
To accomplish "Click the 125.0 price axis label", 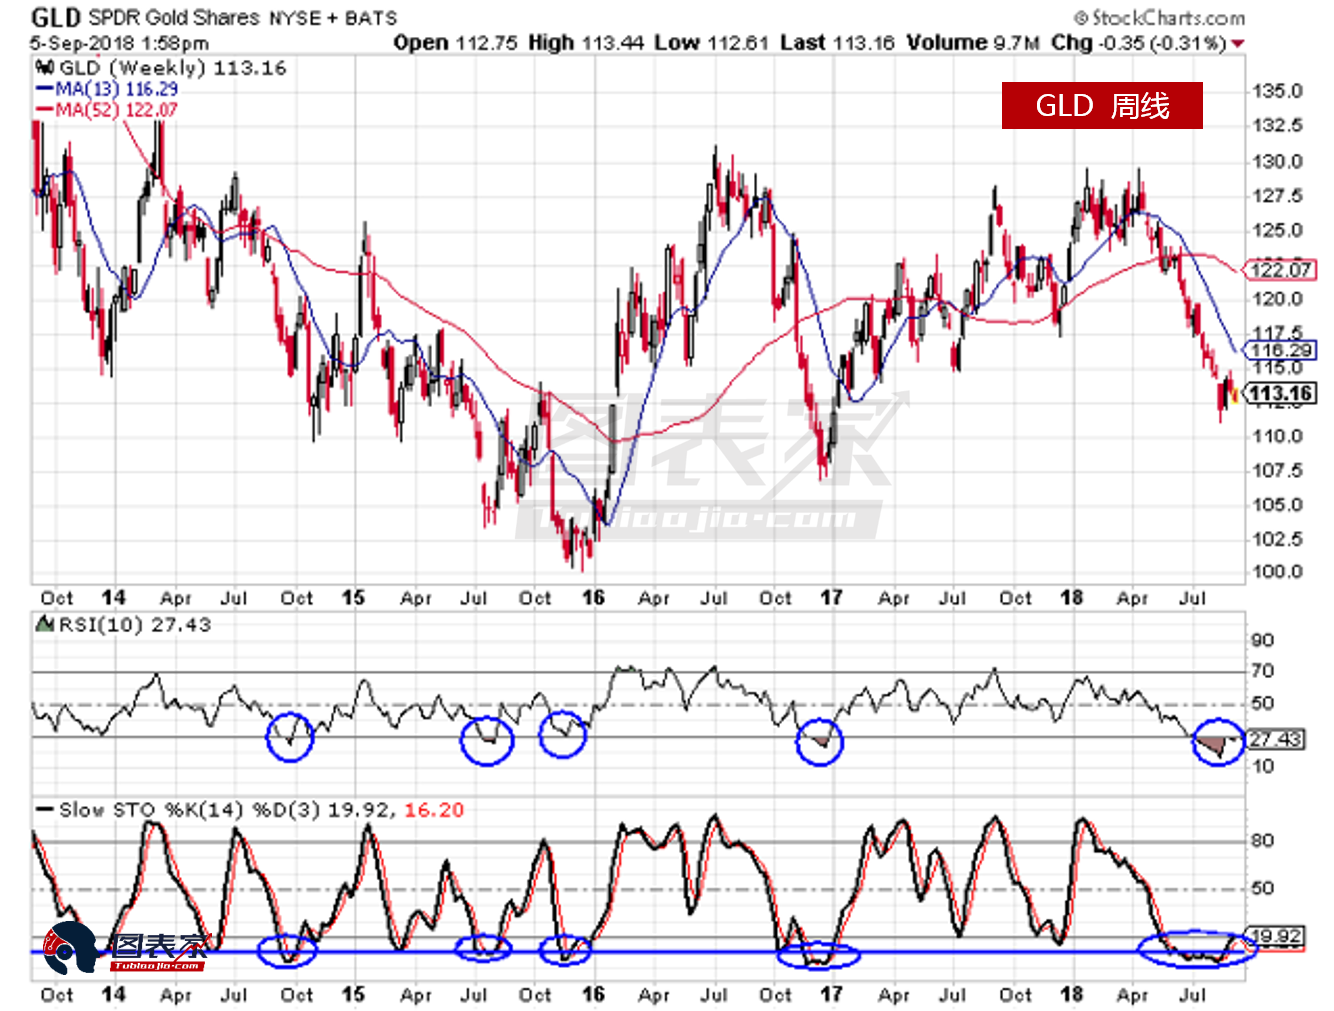I will tap(1278, 230).
